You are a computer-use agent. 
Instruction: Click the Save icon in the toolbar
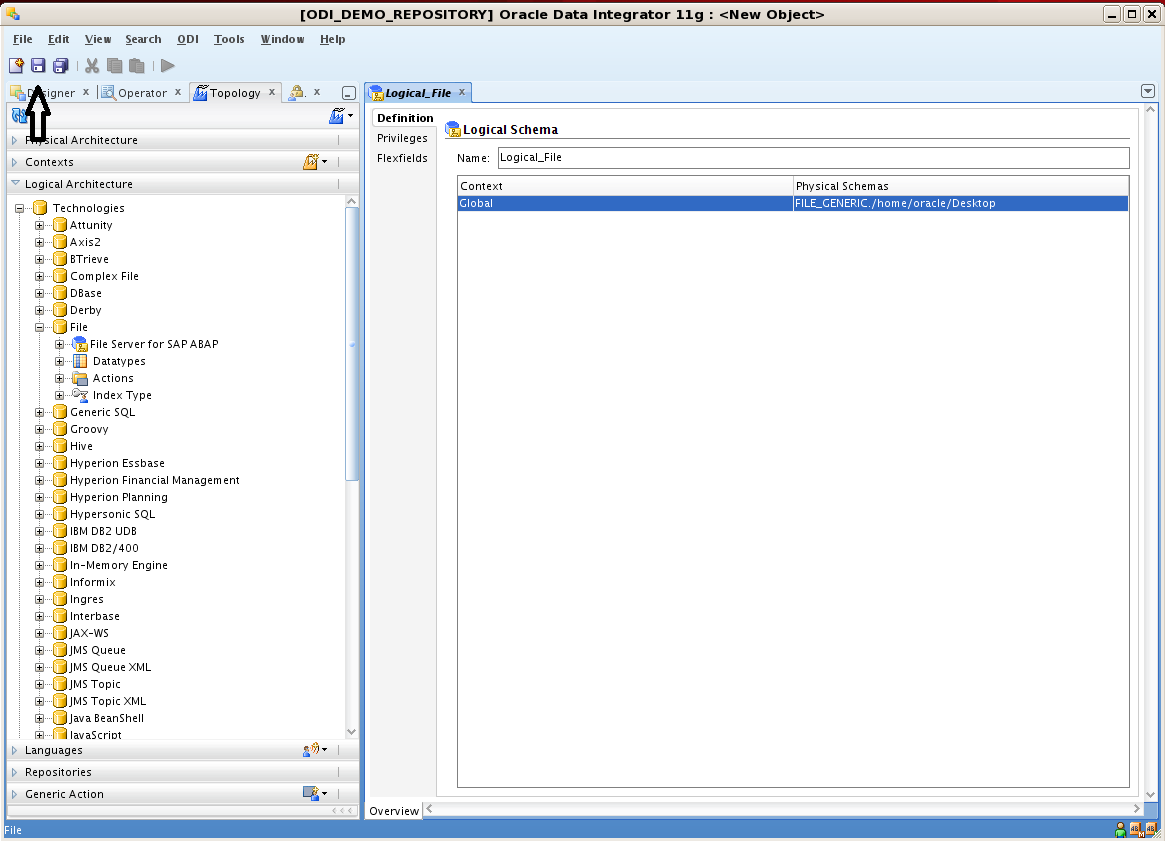click(x=38, y=65)
